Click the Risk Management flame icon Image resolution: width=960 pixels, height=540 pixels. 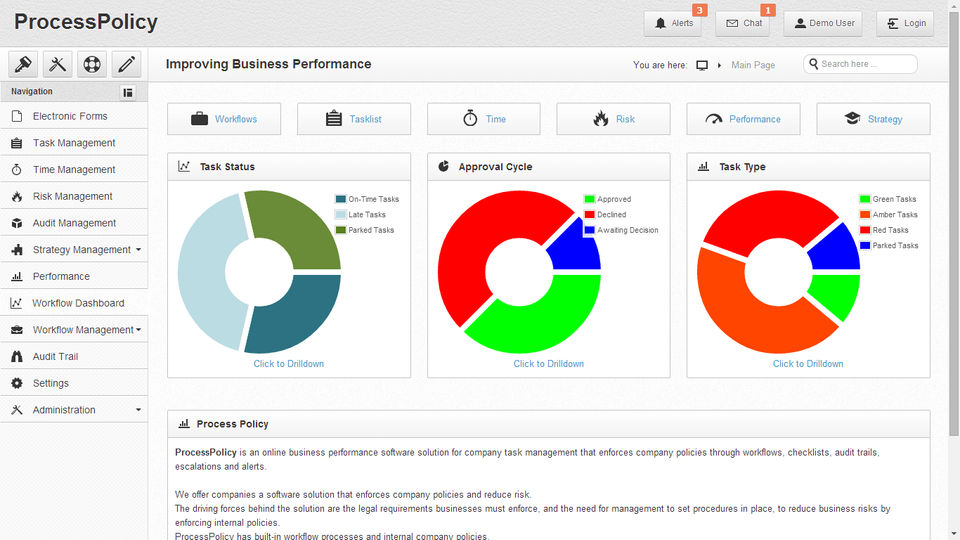pyautogui.click(x=17, y=196)
